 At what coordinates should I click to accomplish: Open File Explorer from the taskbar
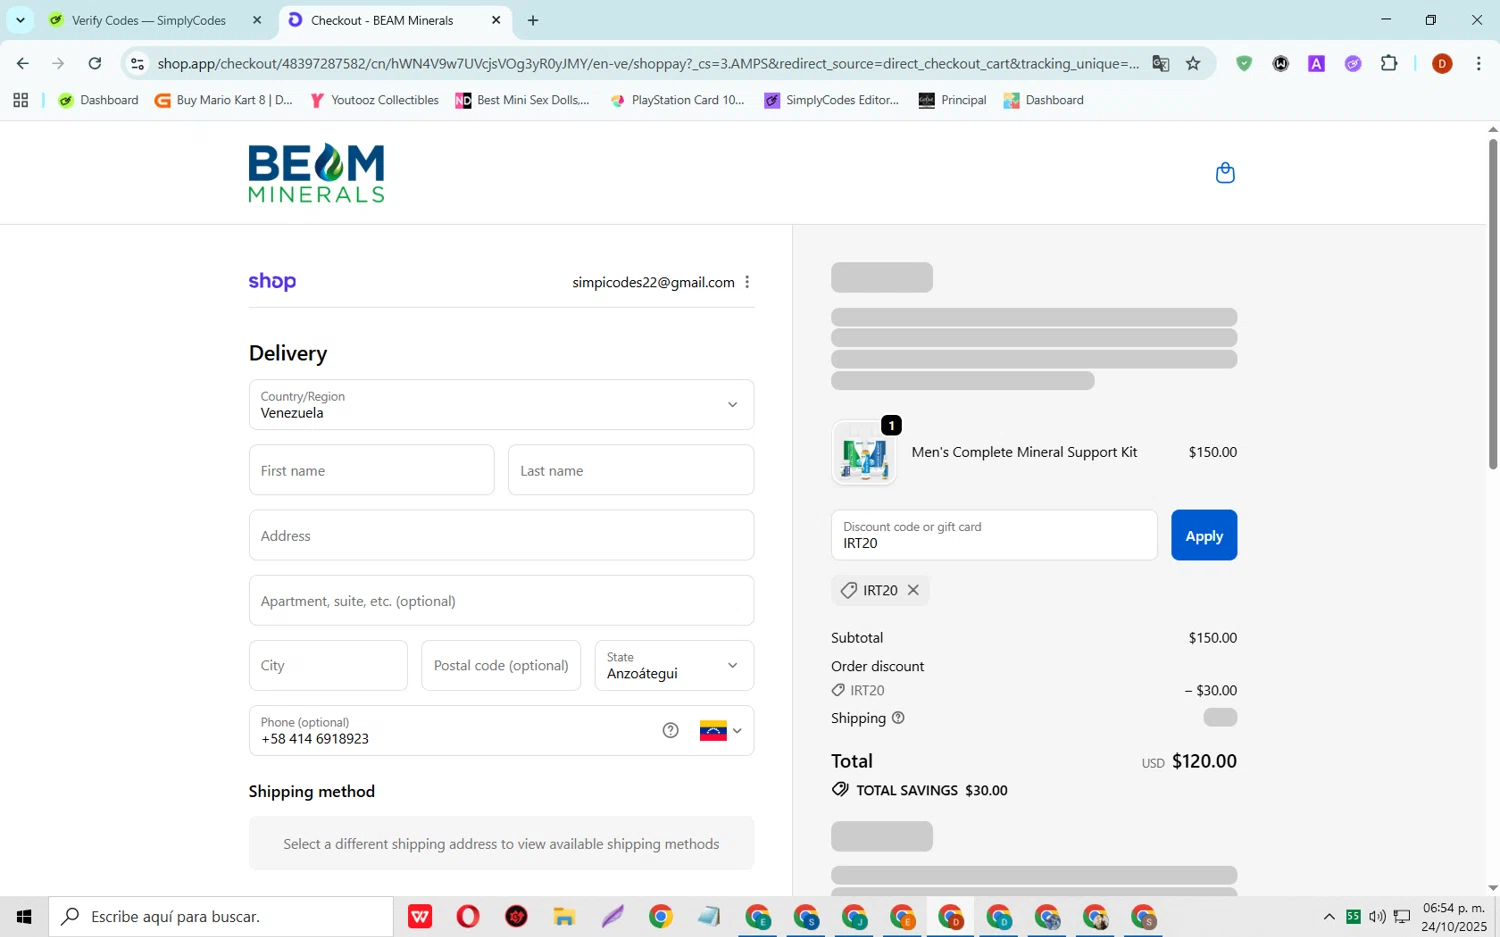564,916
